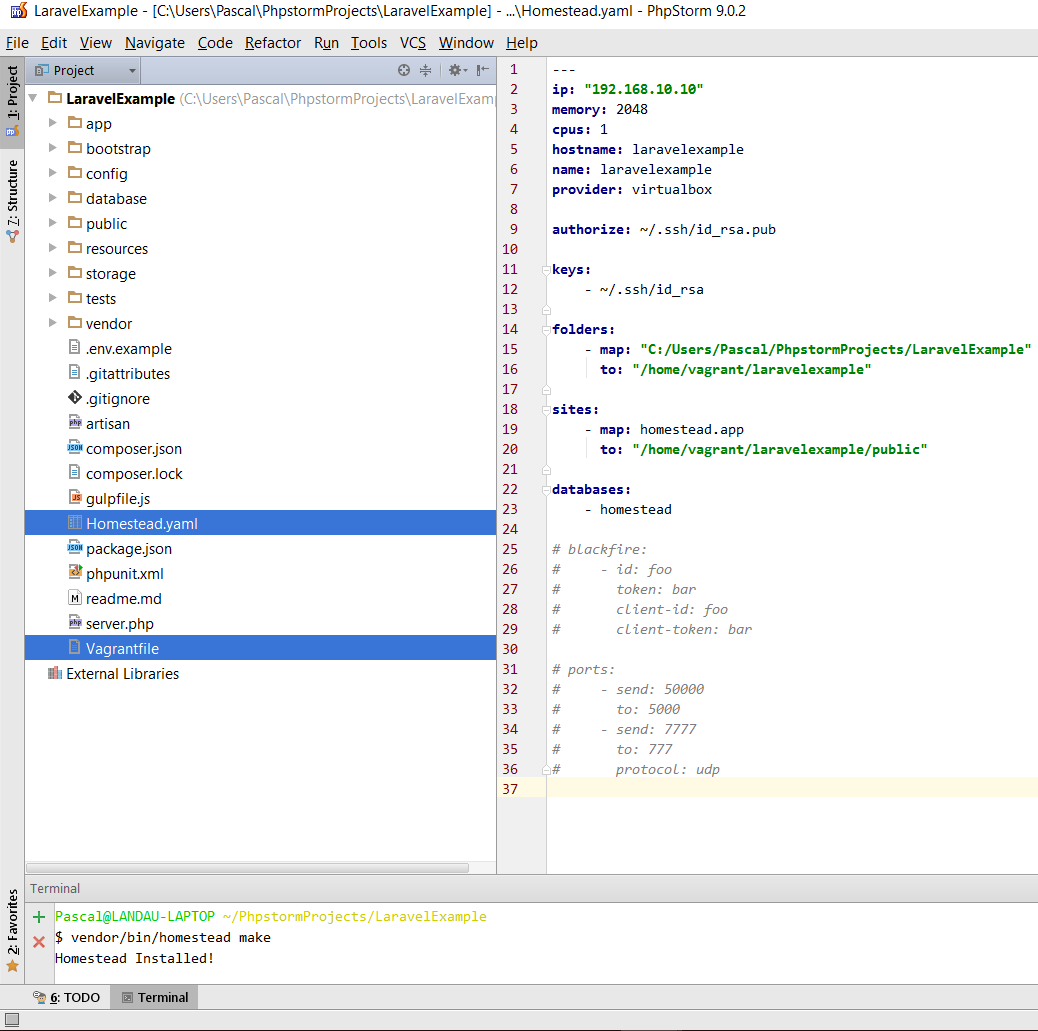Click the ip value "192.168.10.10"
This screenshot has height=1031, width=1038.
[643, 89]
